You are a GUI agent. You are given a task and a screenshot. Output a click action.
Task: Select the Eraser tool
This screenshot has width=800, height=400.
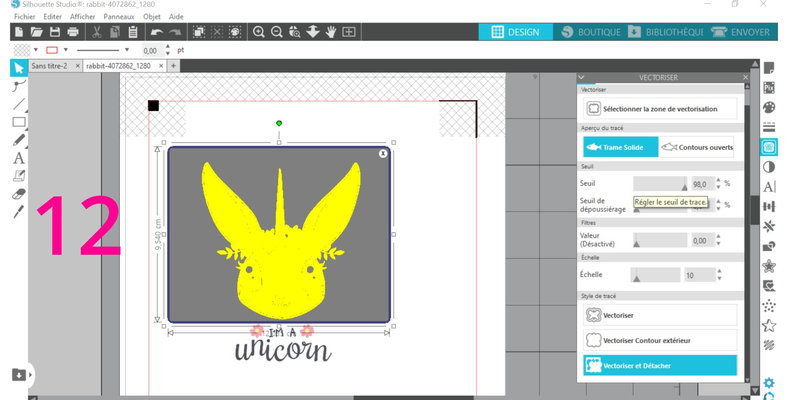19,194
